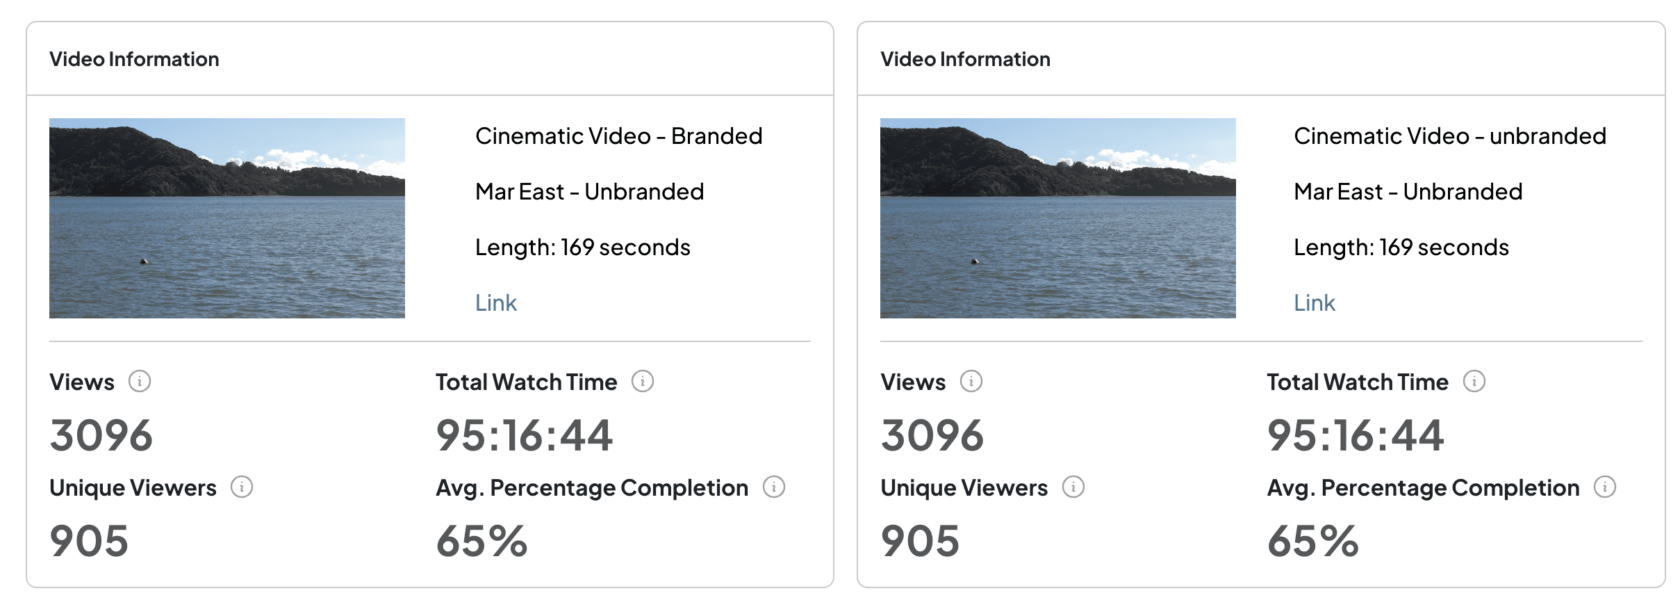
Task: Click the lake thumbnail of the unbranded video
Action: pyautogui.click(x=1058, y=218)
